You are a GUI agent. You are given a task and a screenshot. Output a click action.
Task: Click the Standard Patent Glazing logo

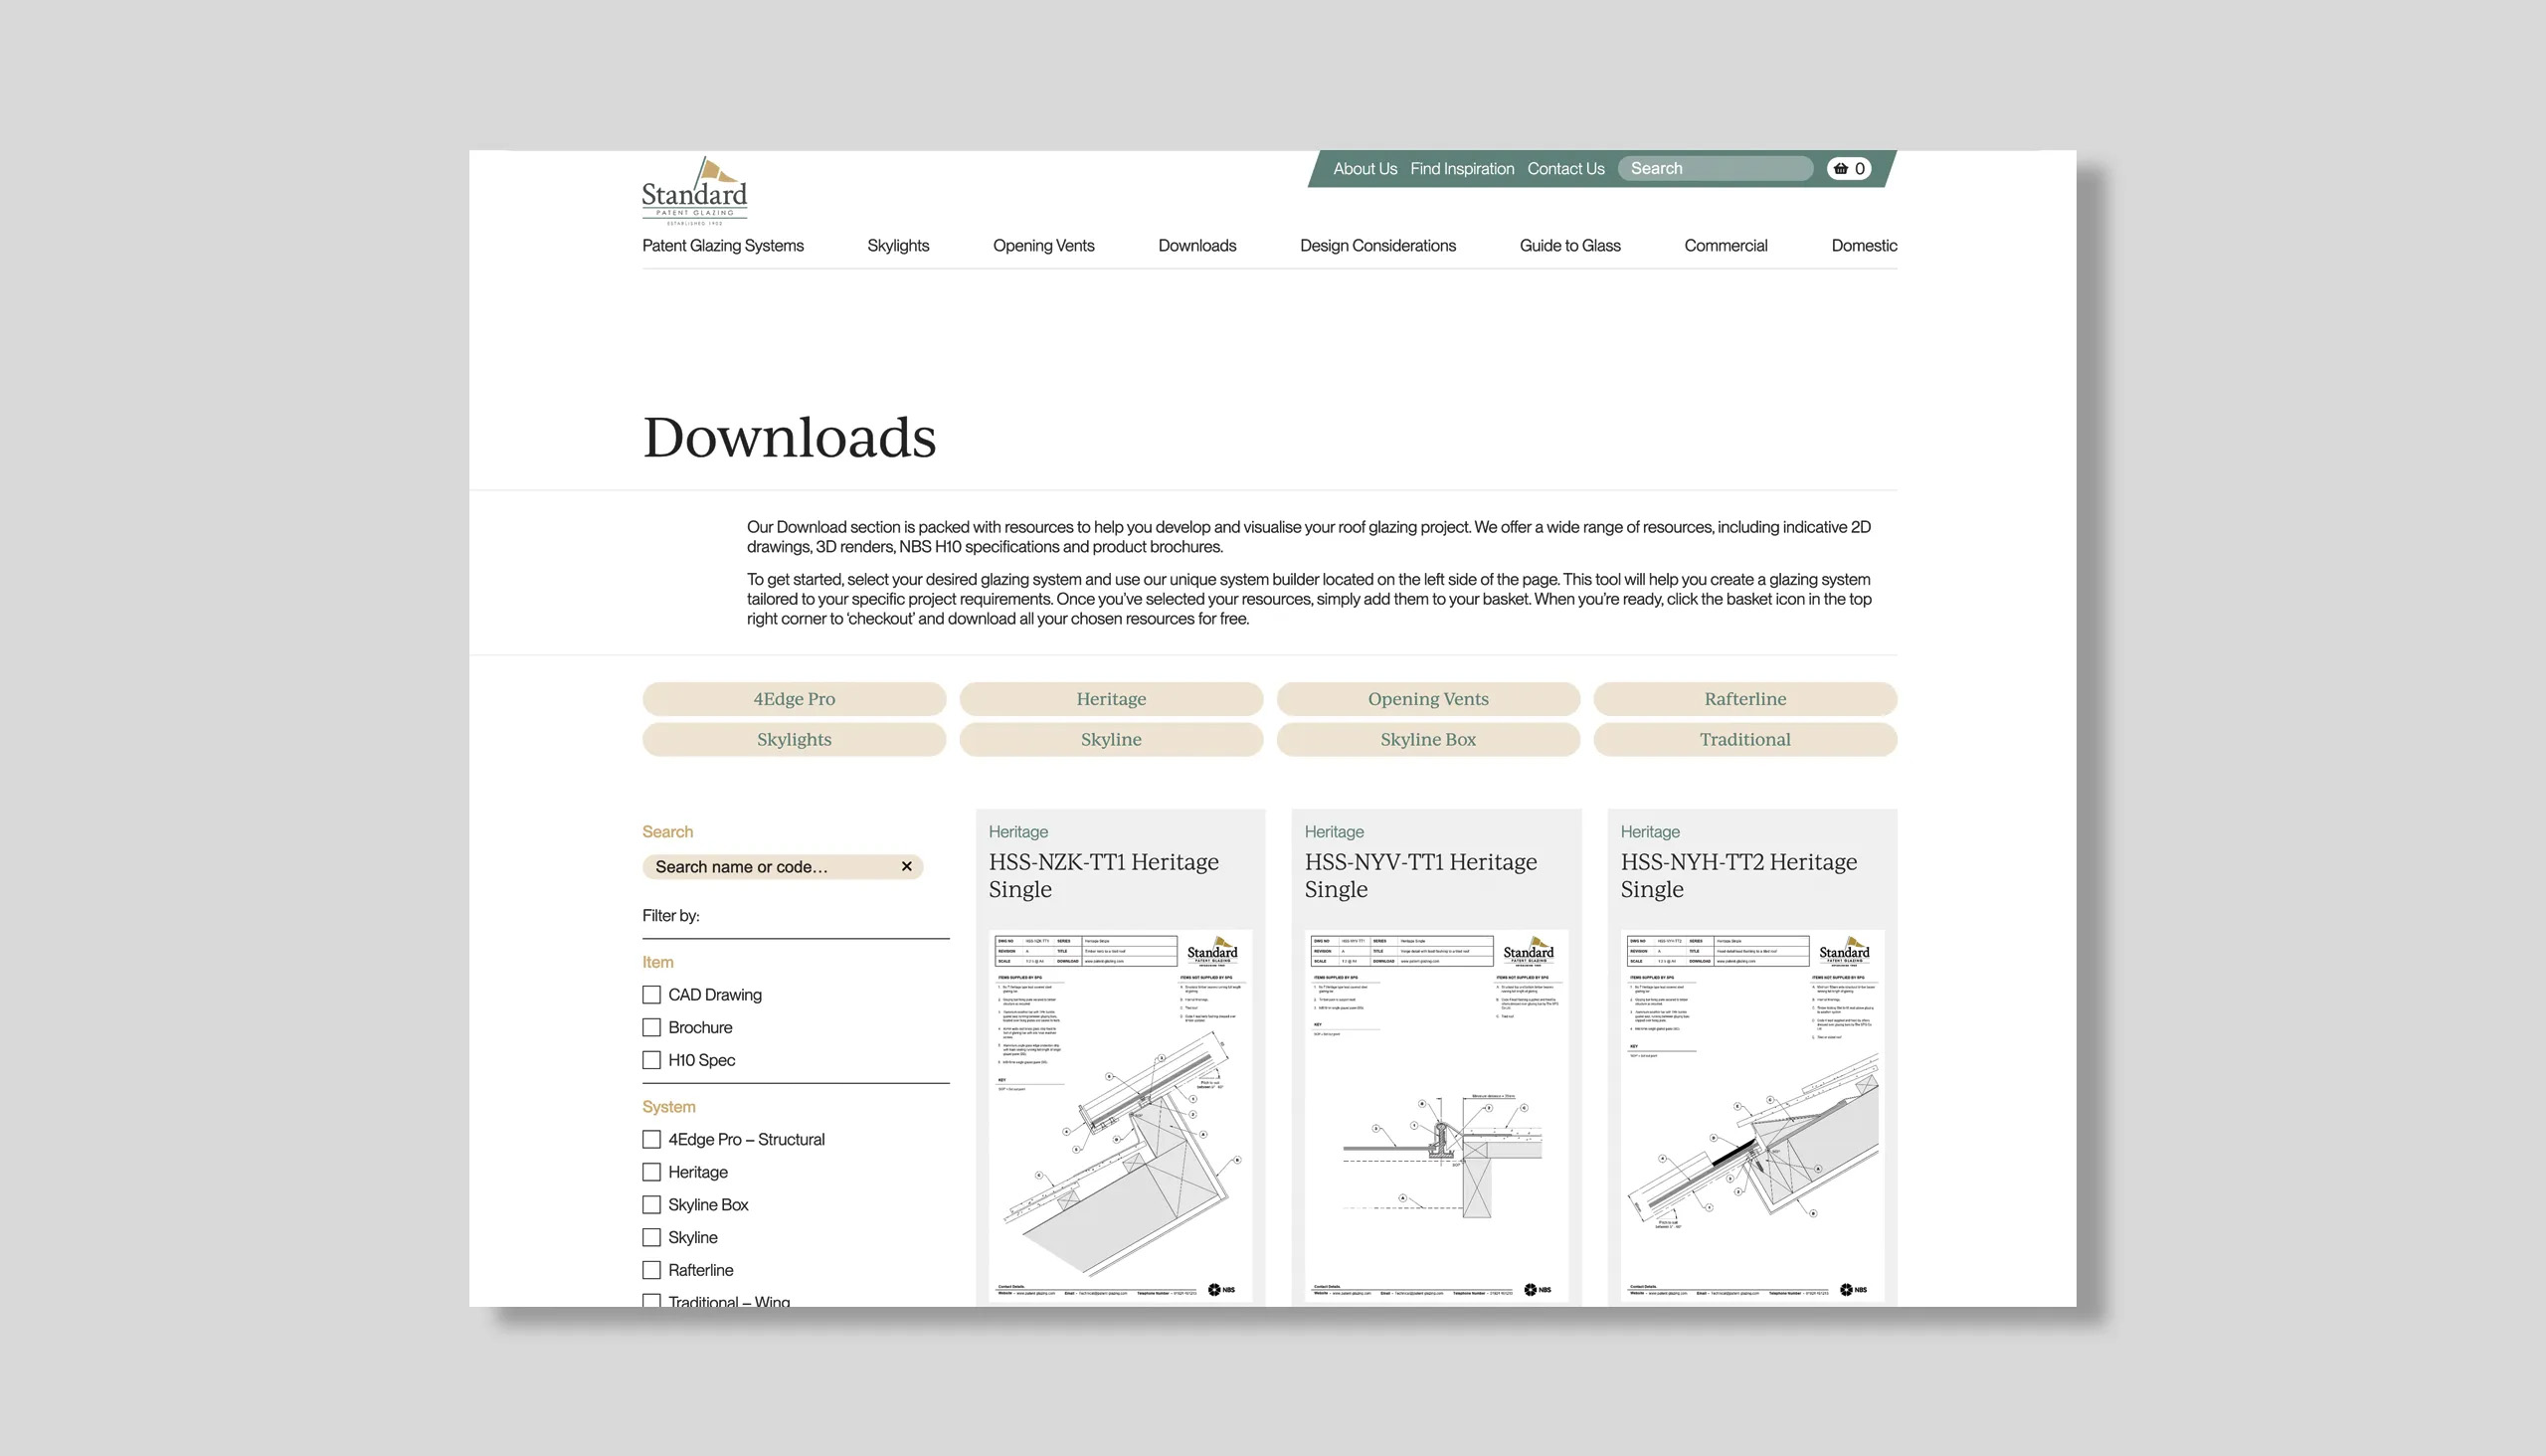tap(694, 191)
